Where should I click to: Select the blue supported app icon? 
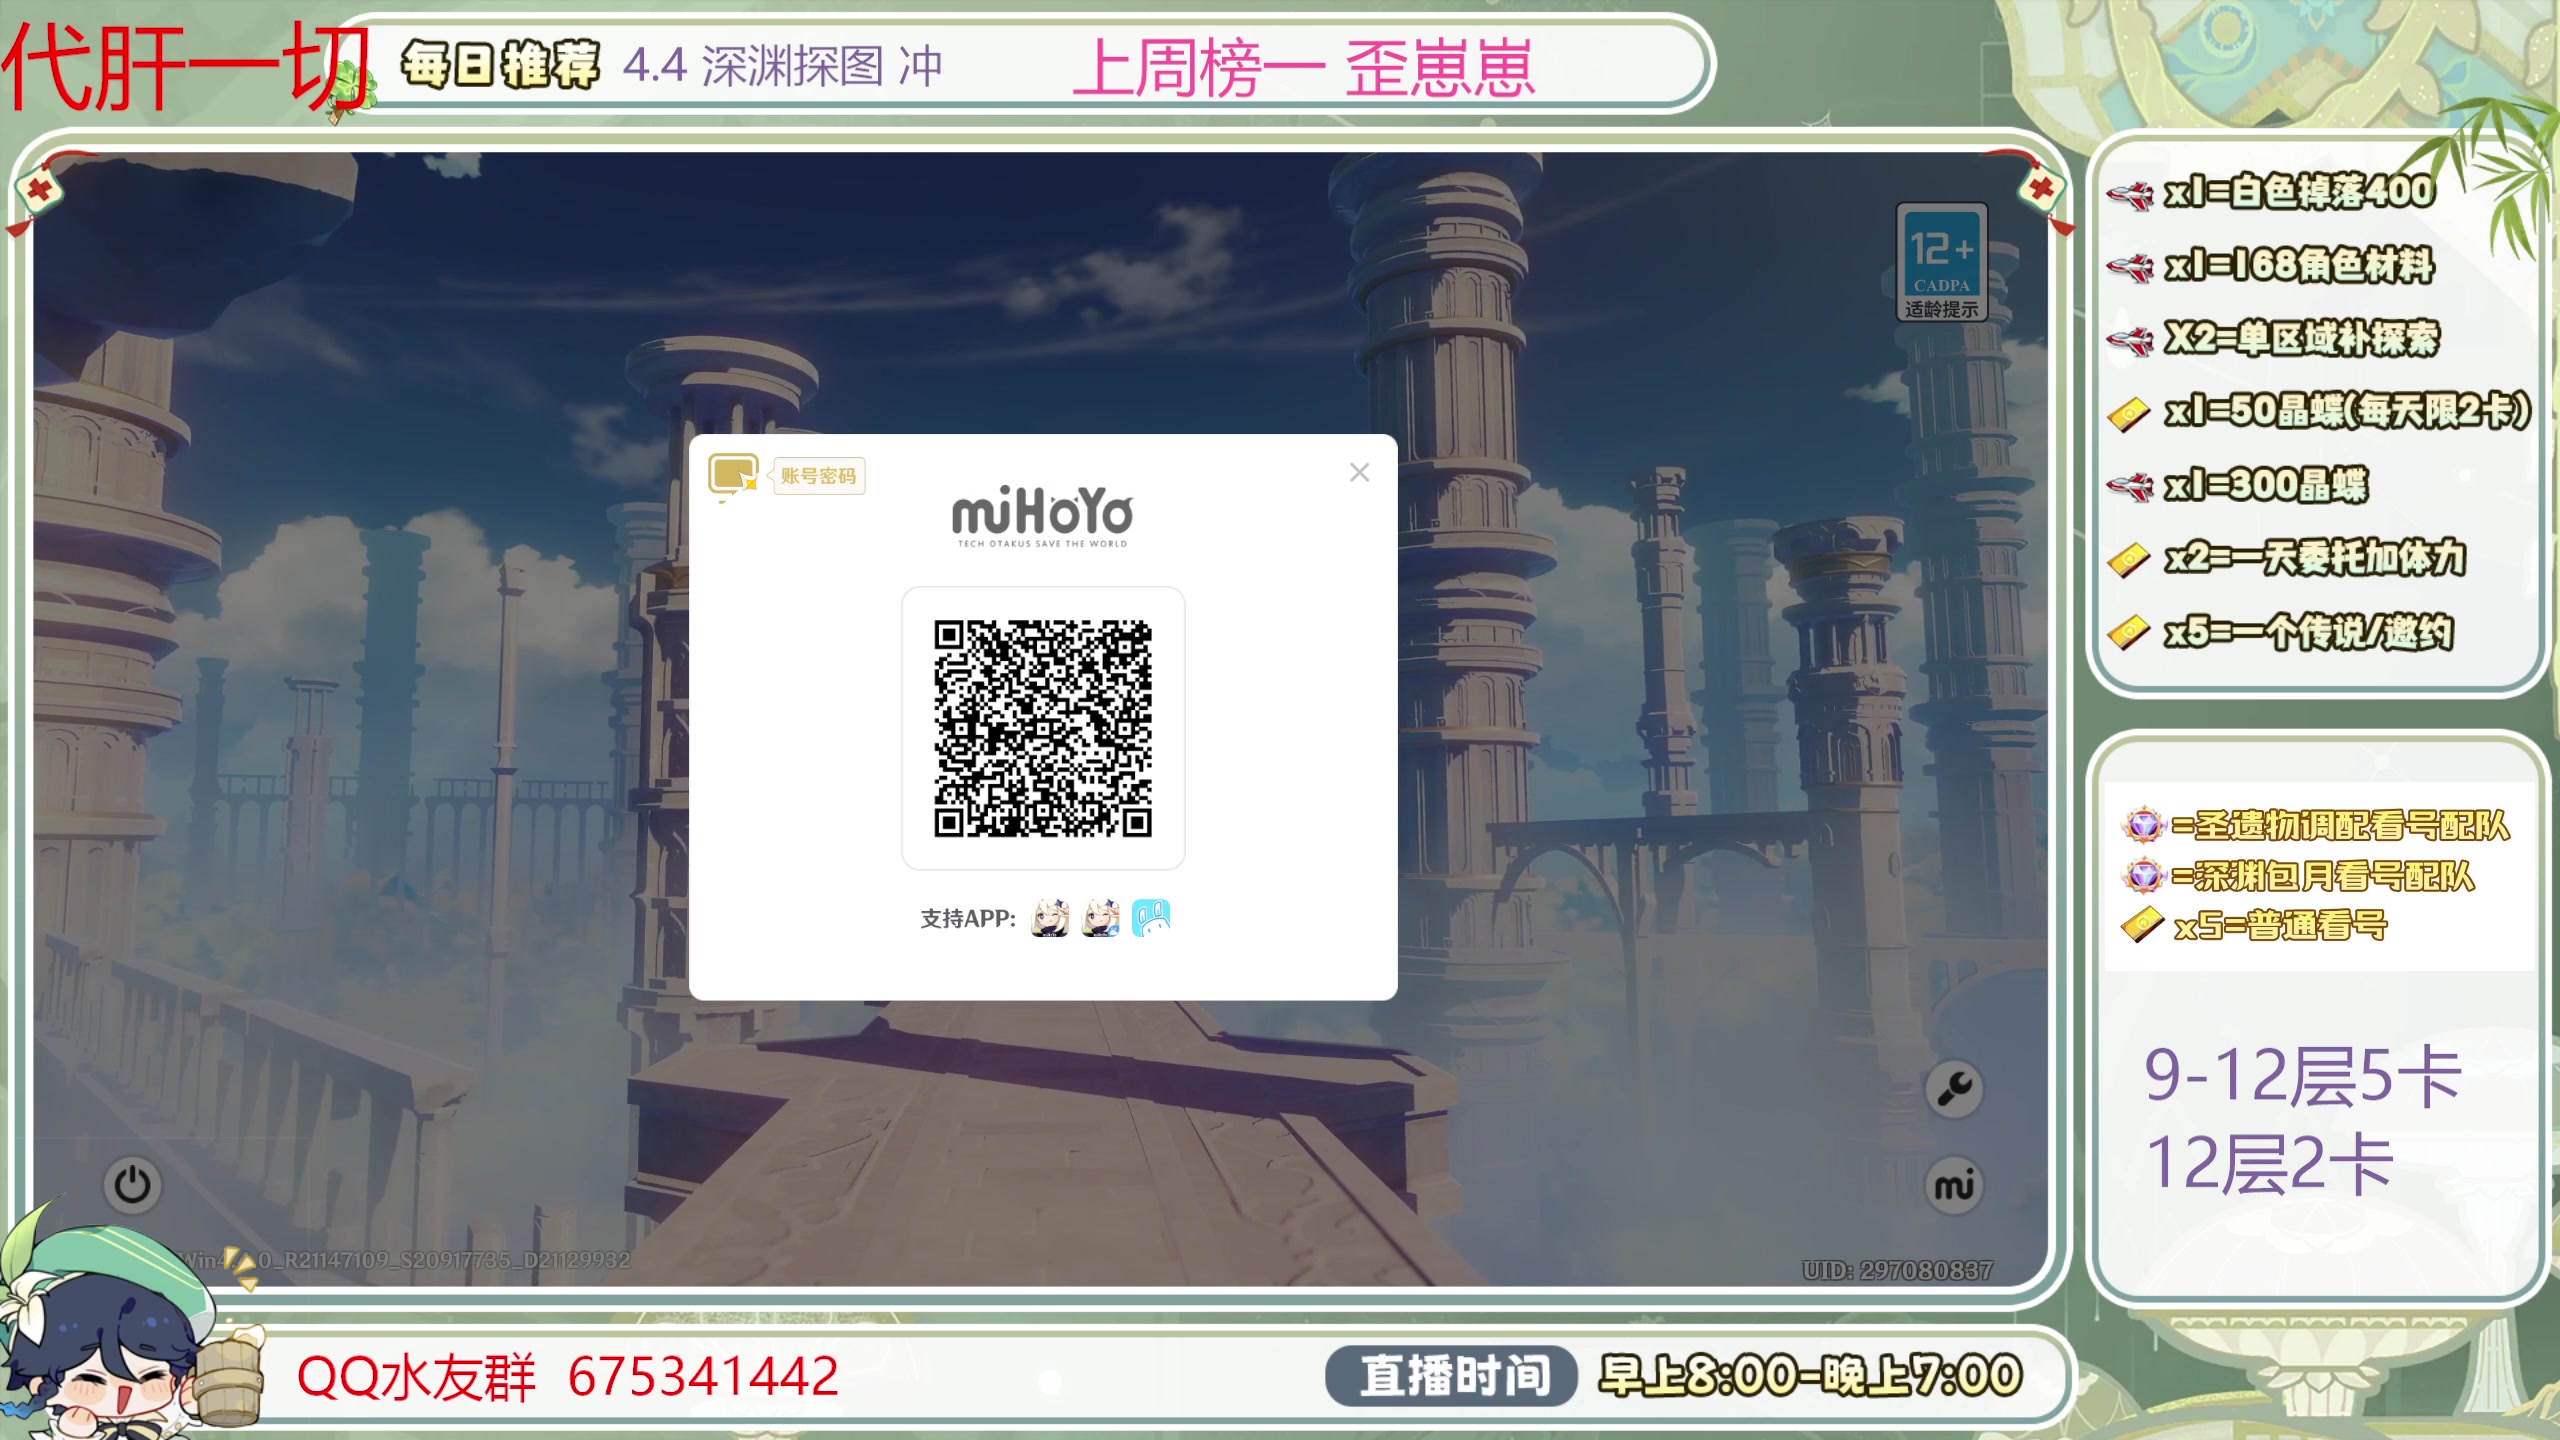pos(1151,917)
